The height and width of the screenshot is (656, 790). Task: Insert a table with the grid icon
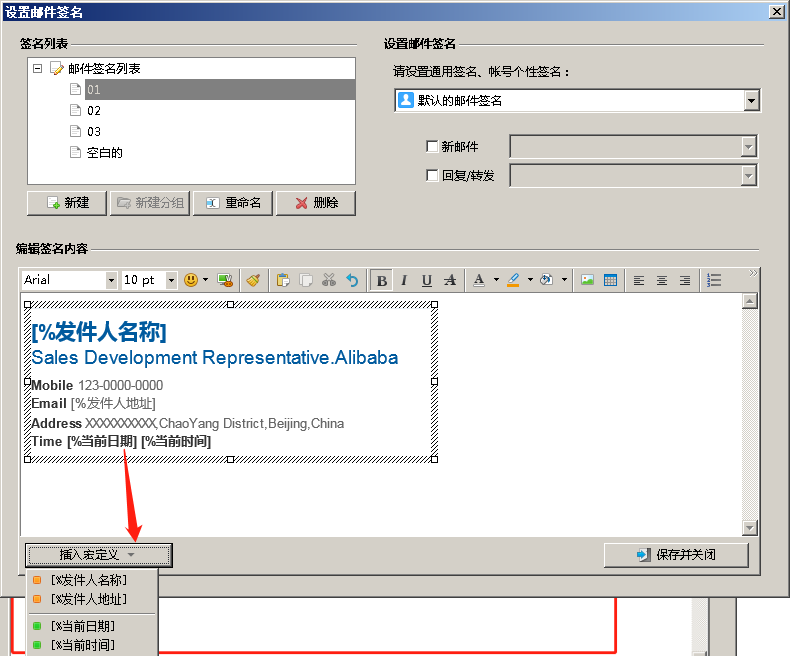[x=610, y=280]
